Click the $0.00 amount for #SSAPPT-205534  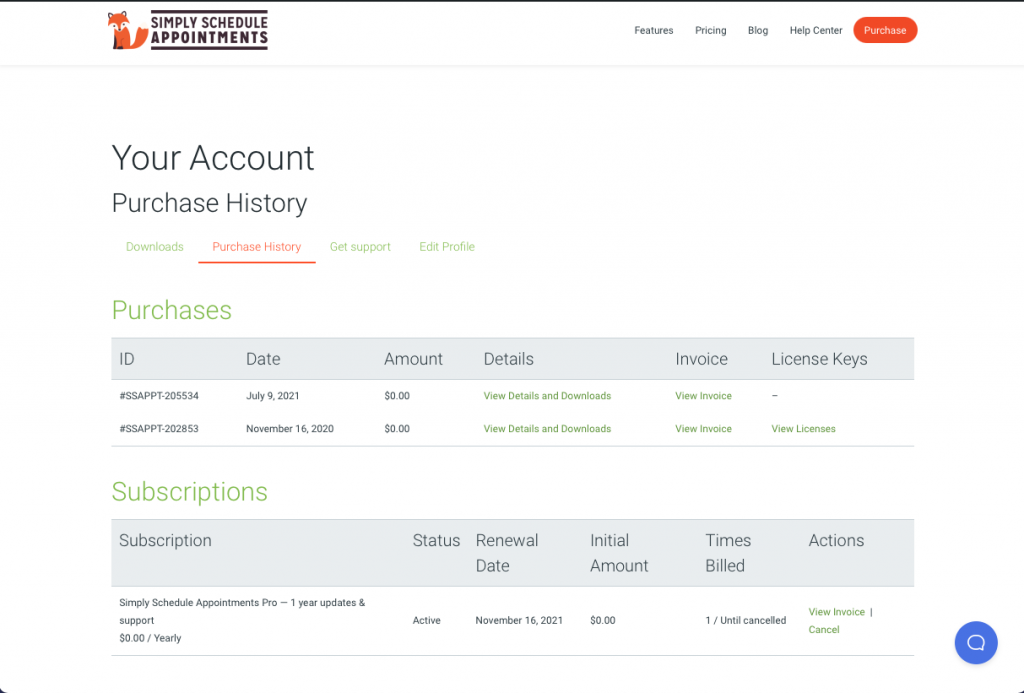pos(397,396)
